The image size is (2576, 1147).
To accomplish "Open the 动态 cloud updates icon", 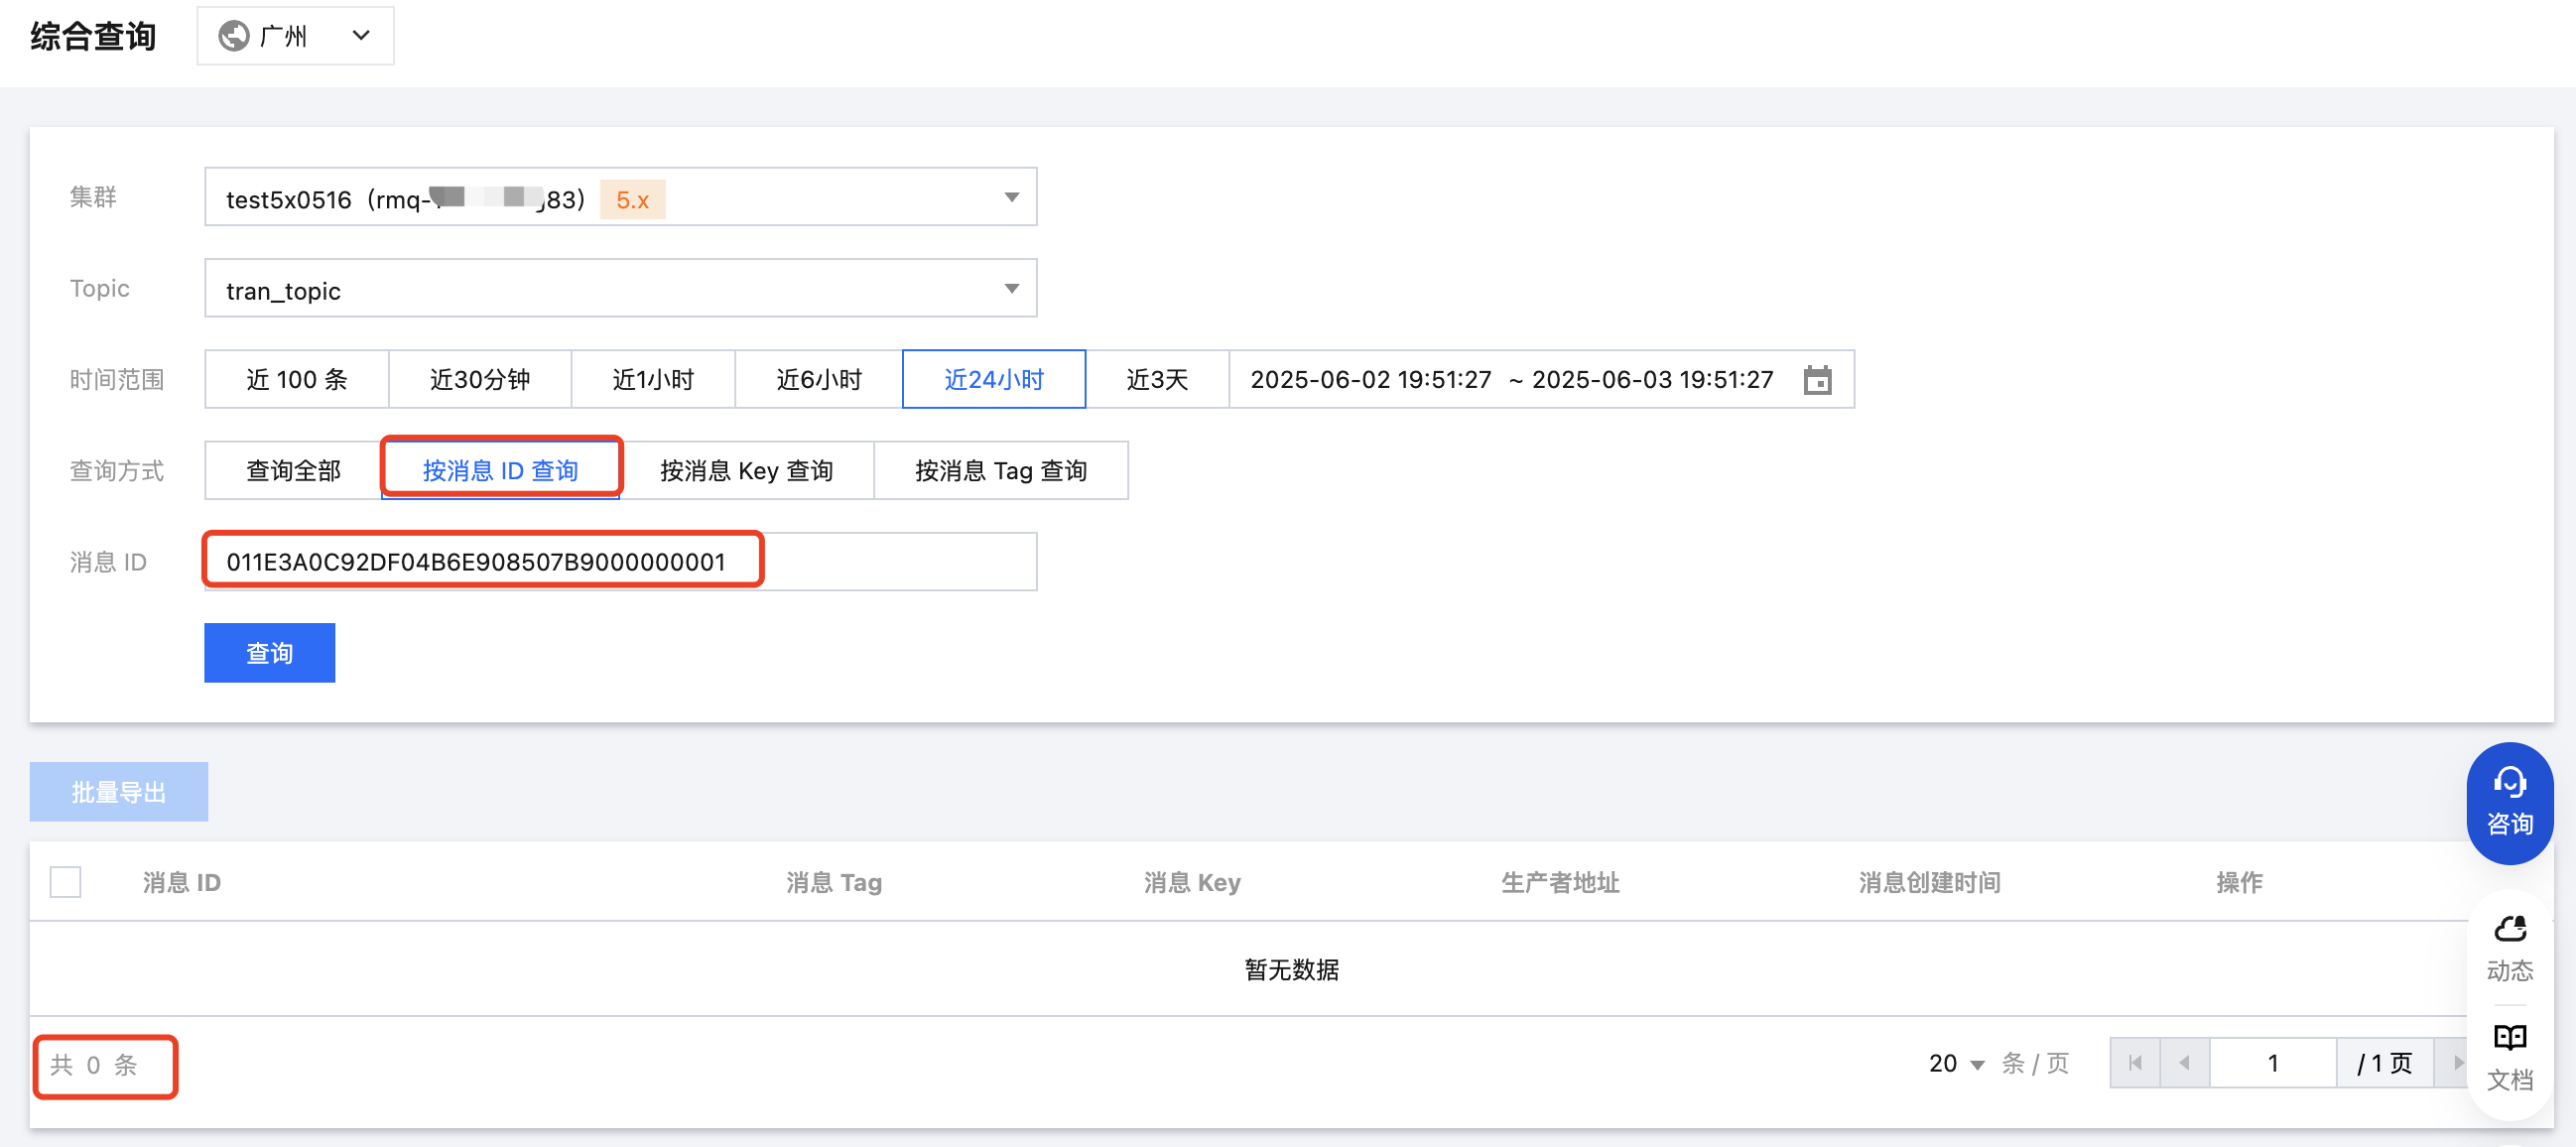I will [x=2508, y=948].
